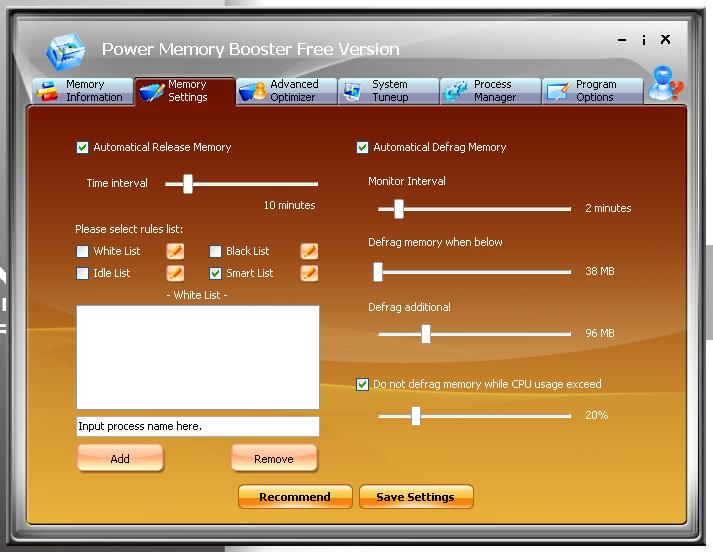Minimize the Power Memory Booster window
Screen dimensions: 713x552
click(x=622, y=40)
